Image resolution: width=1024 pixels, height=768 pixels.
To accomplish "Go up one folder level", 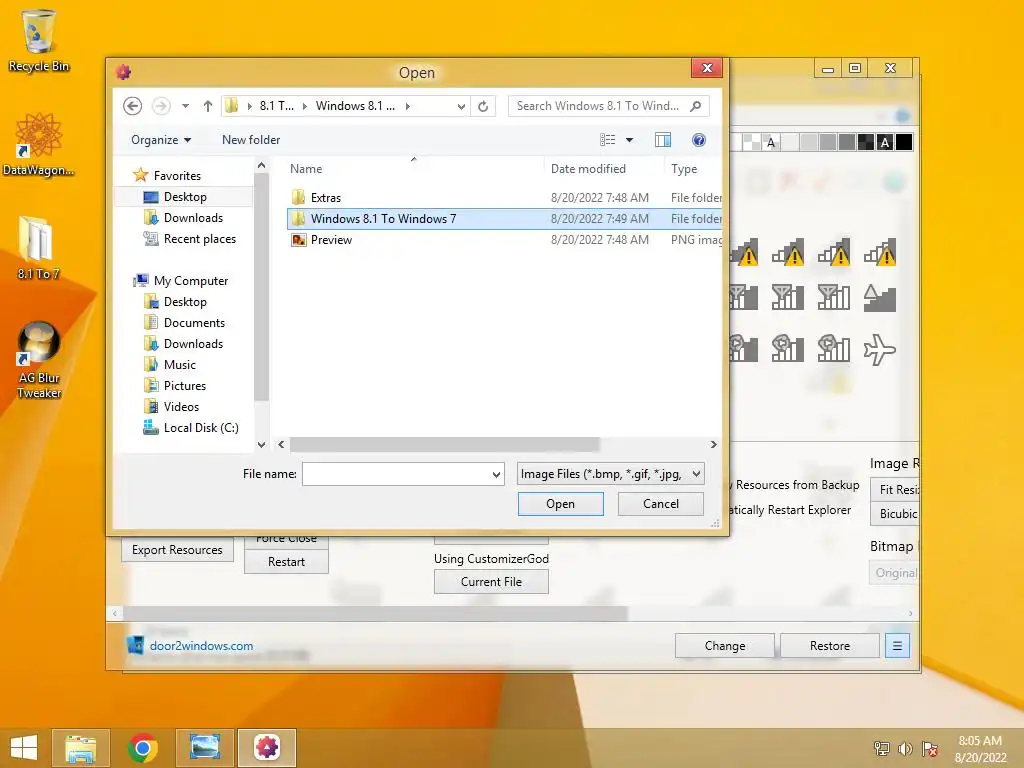I will pyautogui.click(x=208, y=106).
